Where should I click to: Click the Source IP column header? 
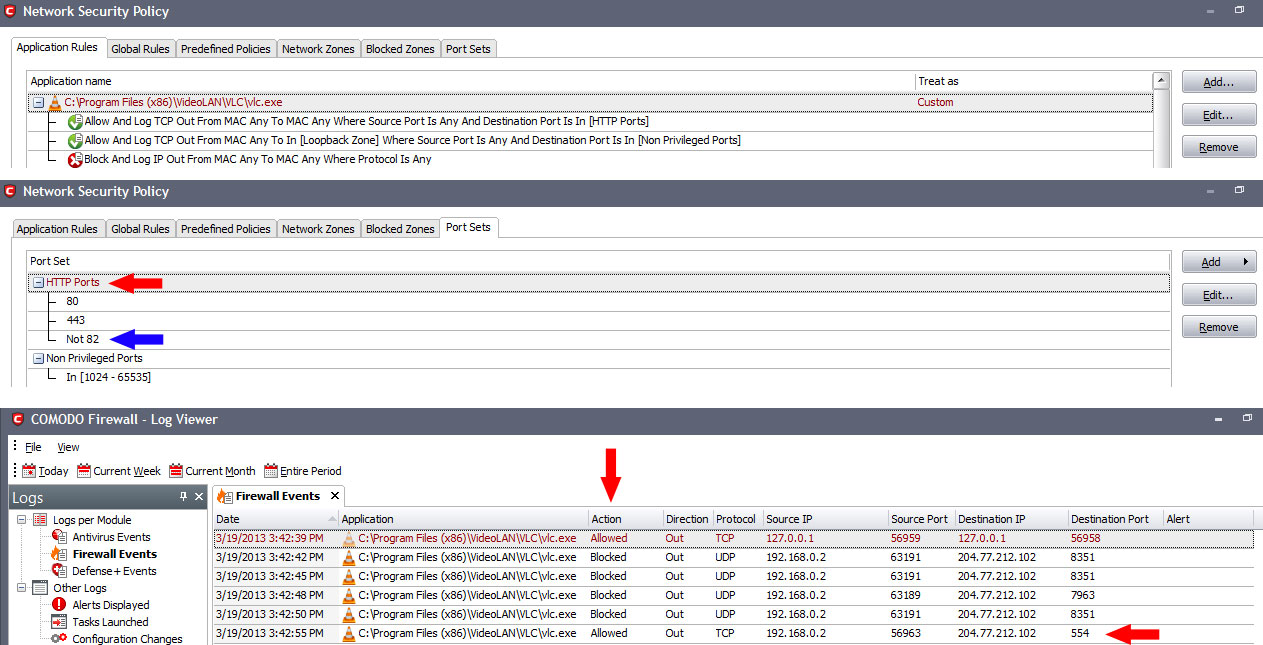[826, 519]
